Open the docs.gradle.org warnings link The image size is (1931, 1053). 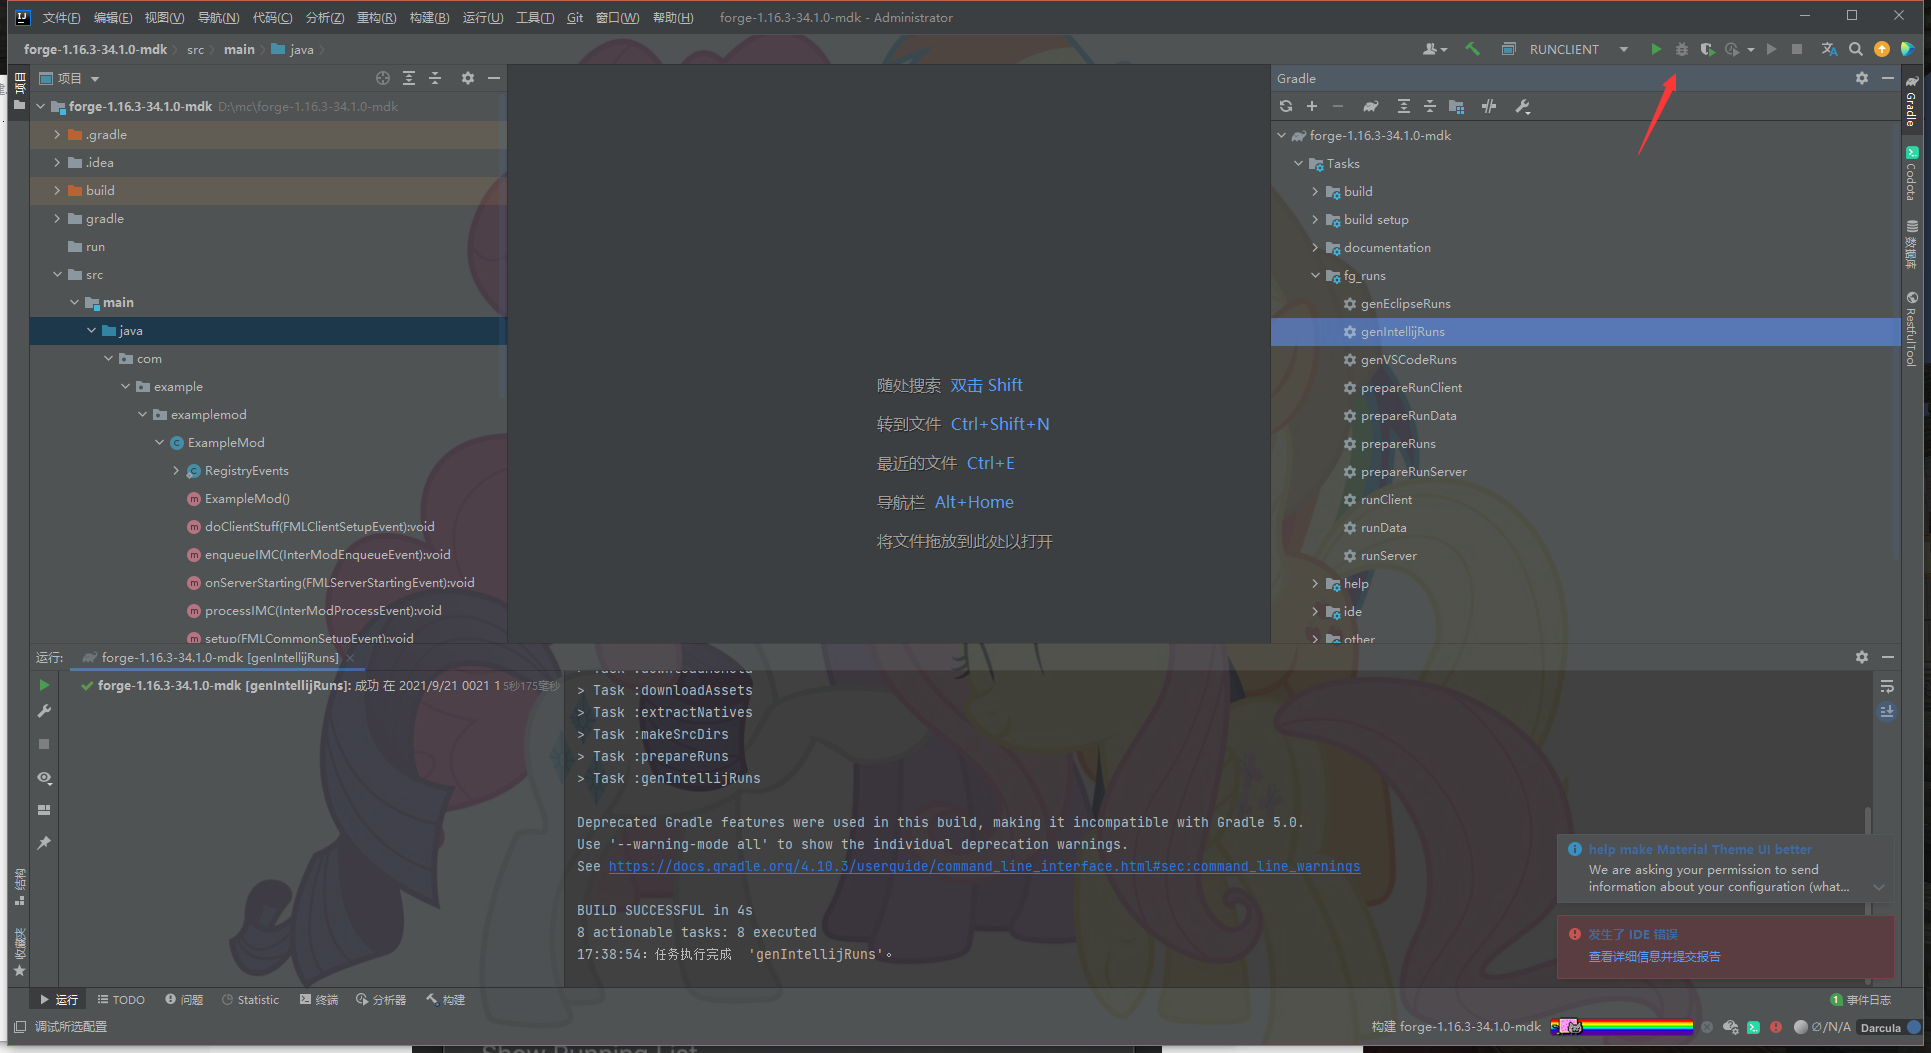[984, 866]
